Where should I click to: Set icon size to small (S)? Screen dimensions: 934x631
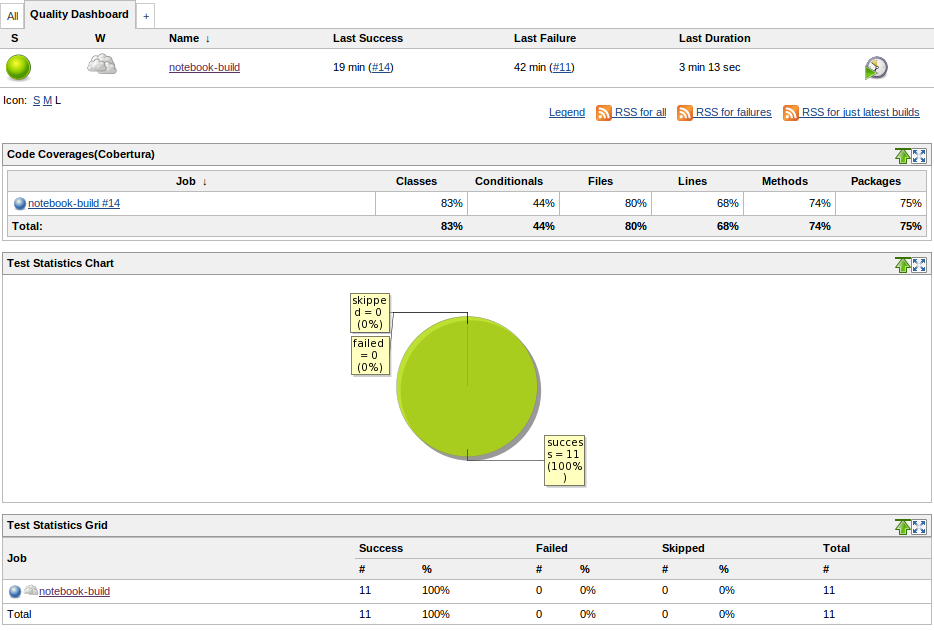37,100
